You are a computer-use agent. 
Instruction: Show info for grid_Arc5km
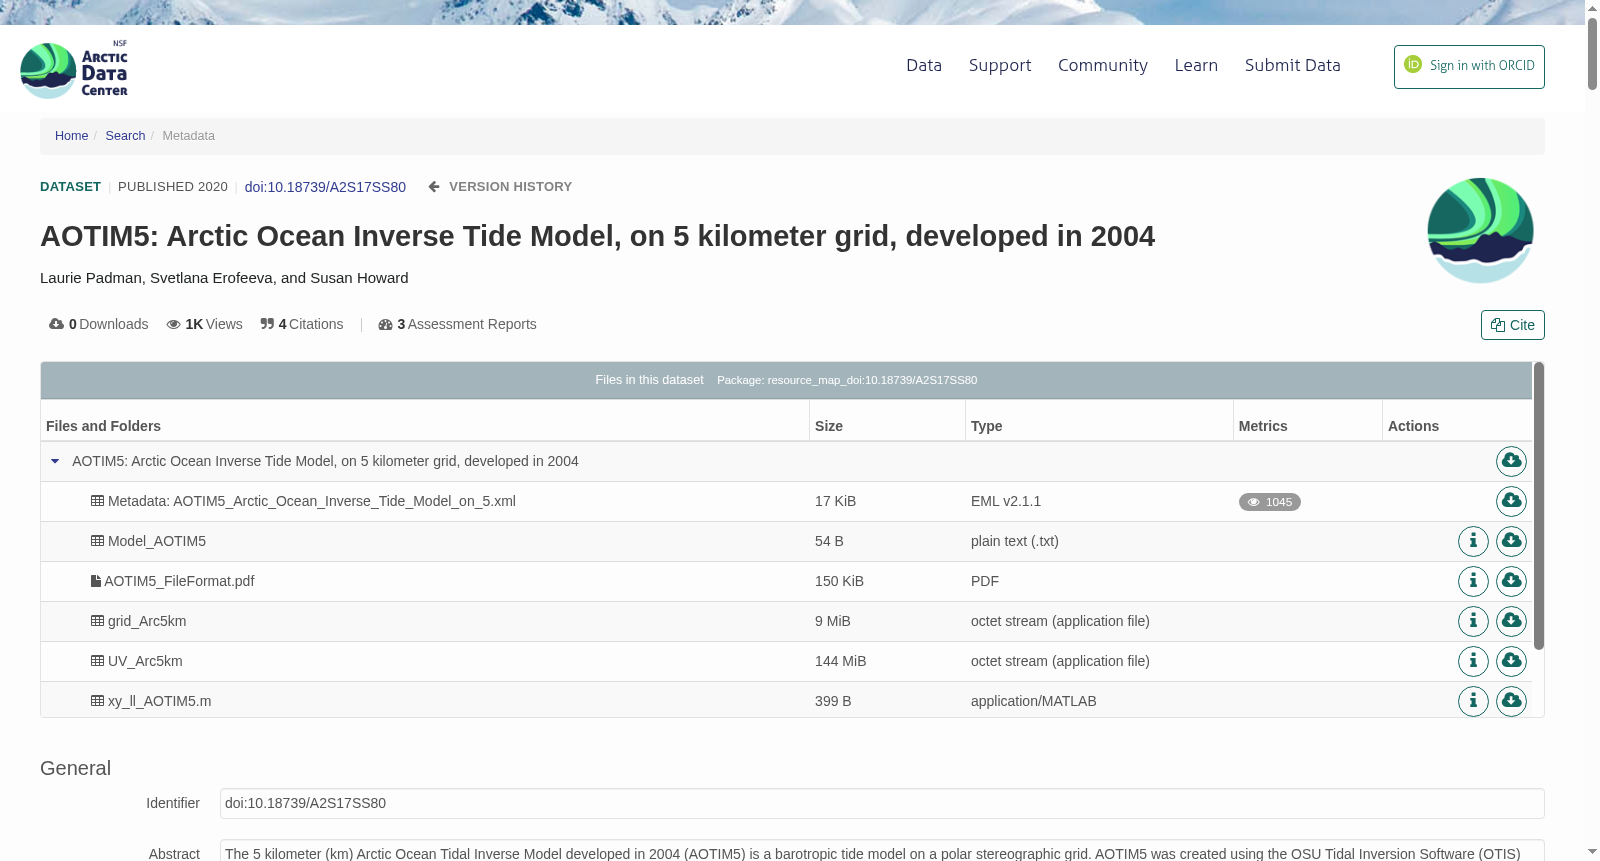click(x=1473, y=621)
